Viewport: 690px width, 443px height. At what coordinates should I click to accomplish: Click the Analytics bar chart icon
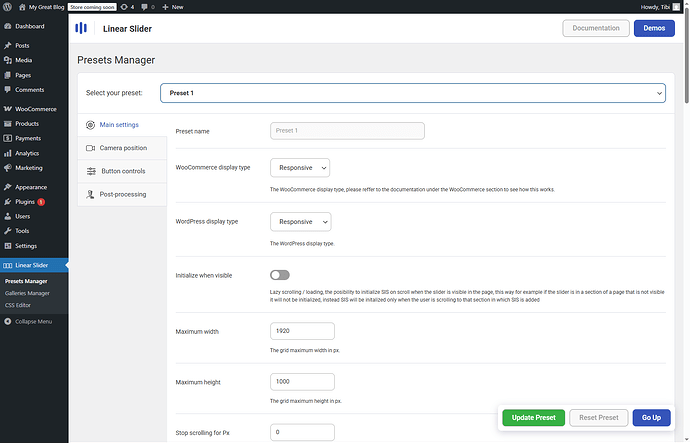coord(7,153)
